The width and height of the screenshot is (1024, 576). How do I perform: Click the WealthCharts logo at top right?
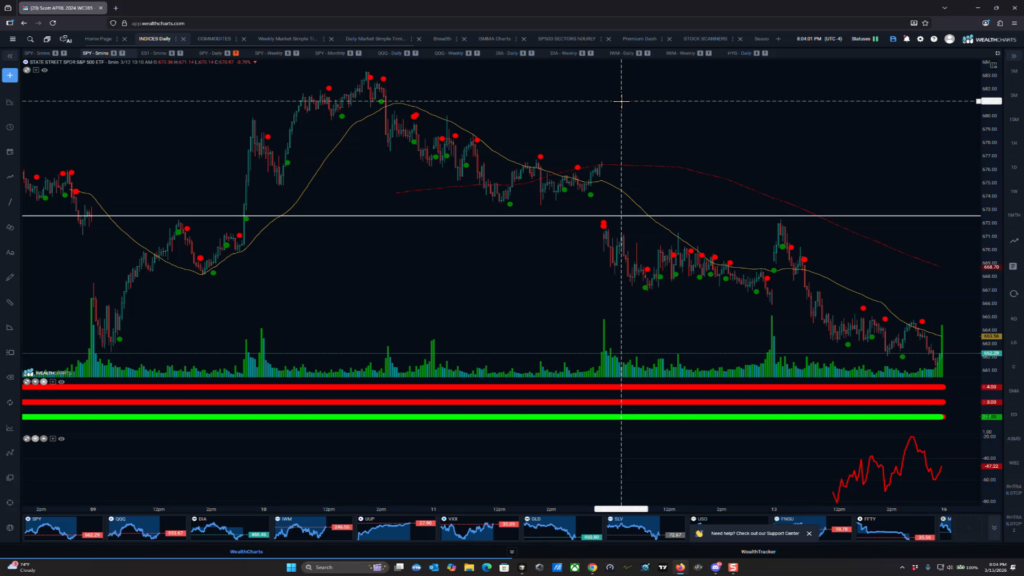point(990,38)
